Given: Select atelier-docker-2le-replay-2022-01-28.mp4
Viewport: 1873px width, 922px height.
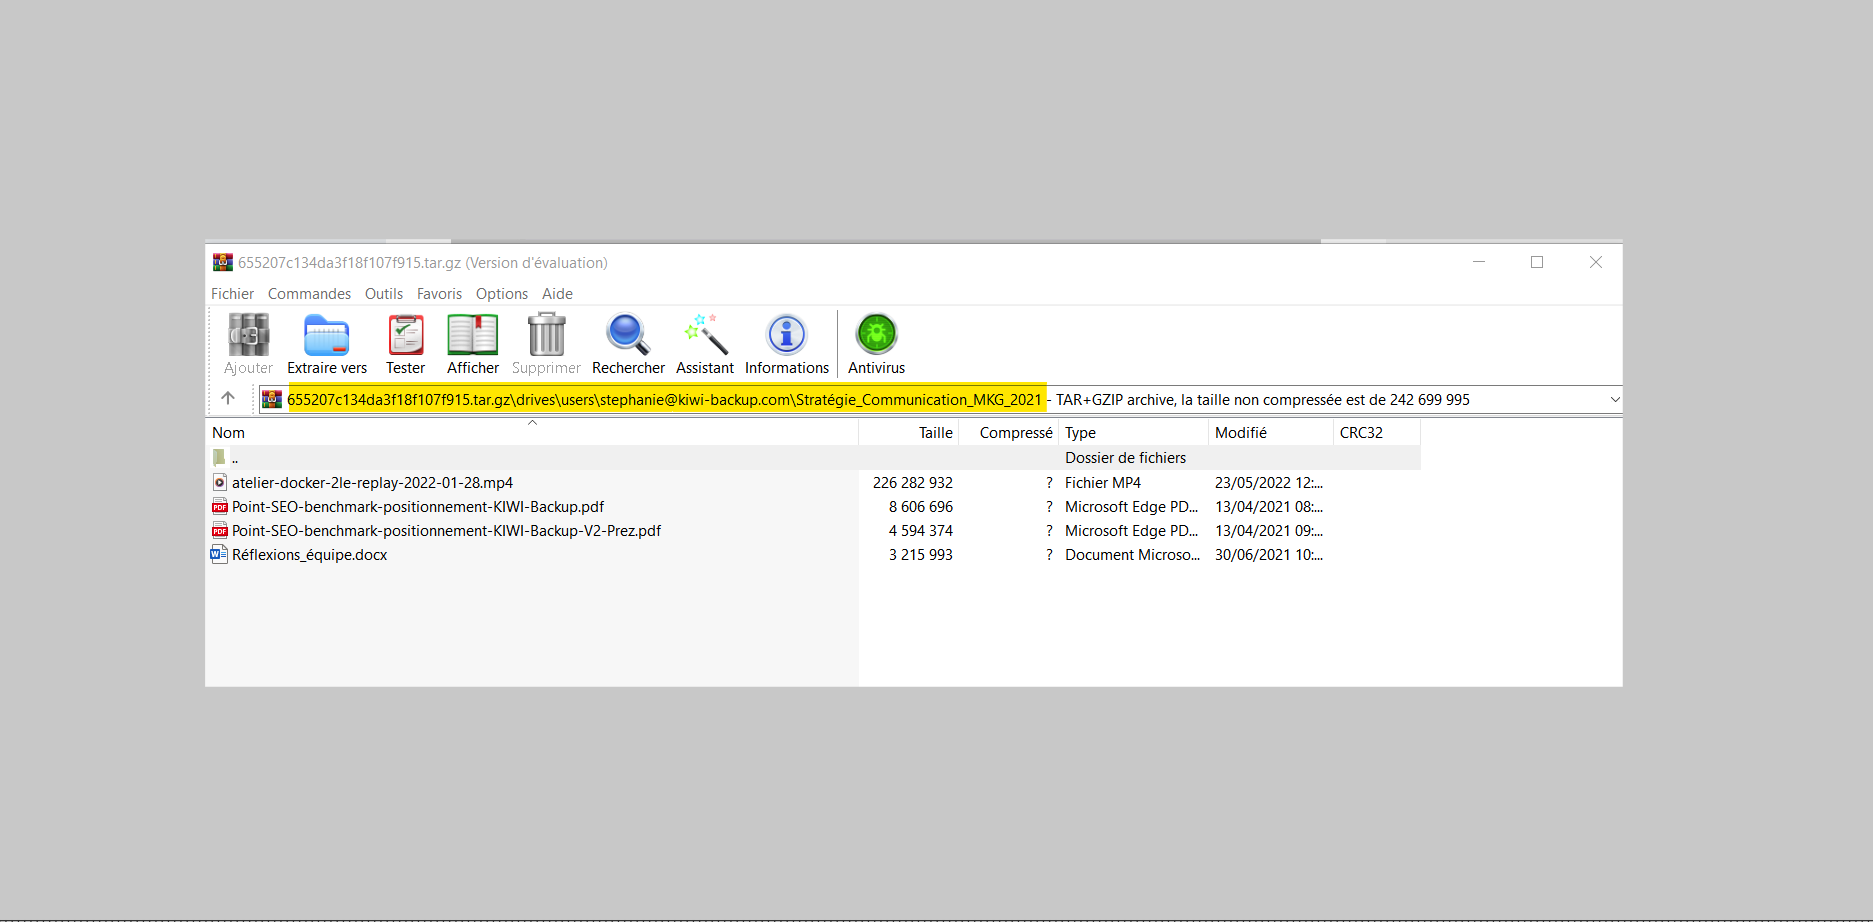Looking at the screenshot, I should pos(372,483).
